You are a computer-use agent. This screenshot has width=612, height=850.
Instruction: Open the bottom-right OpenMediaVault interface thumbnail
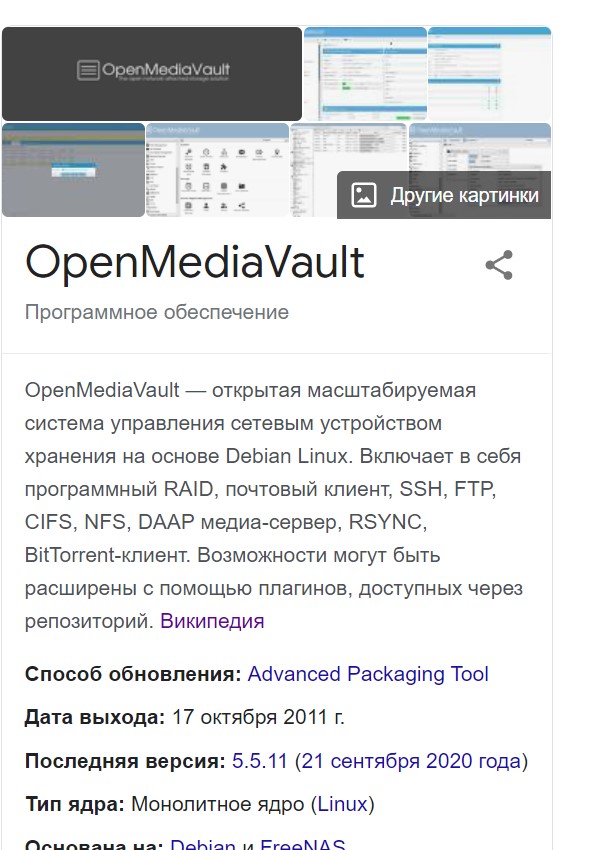480,147
